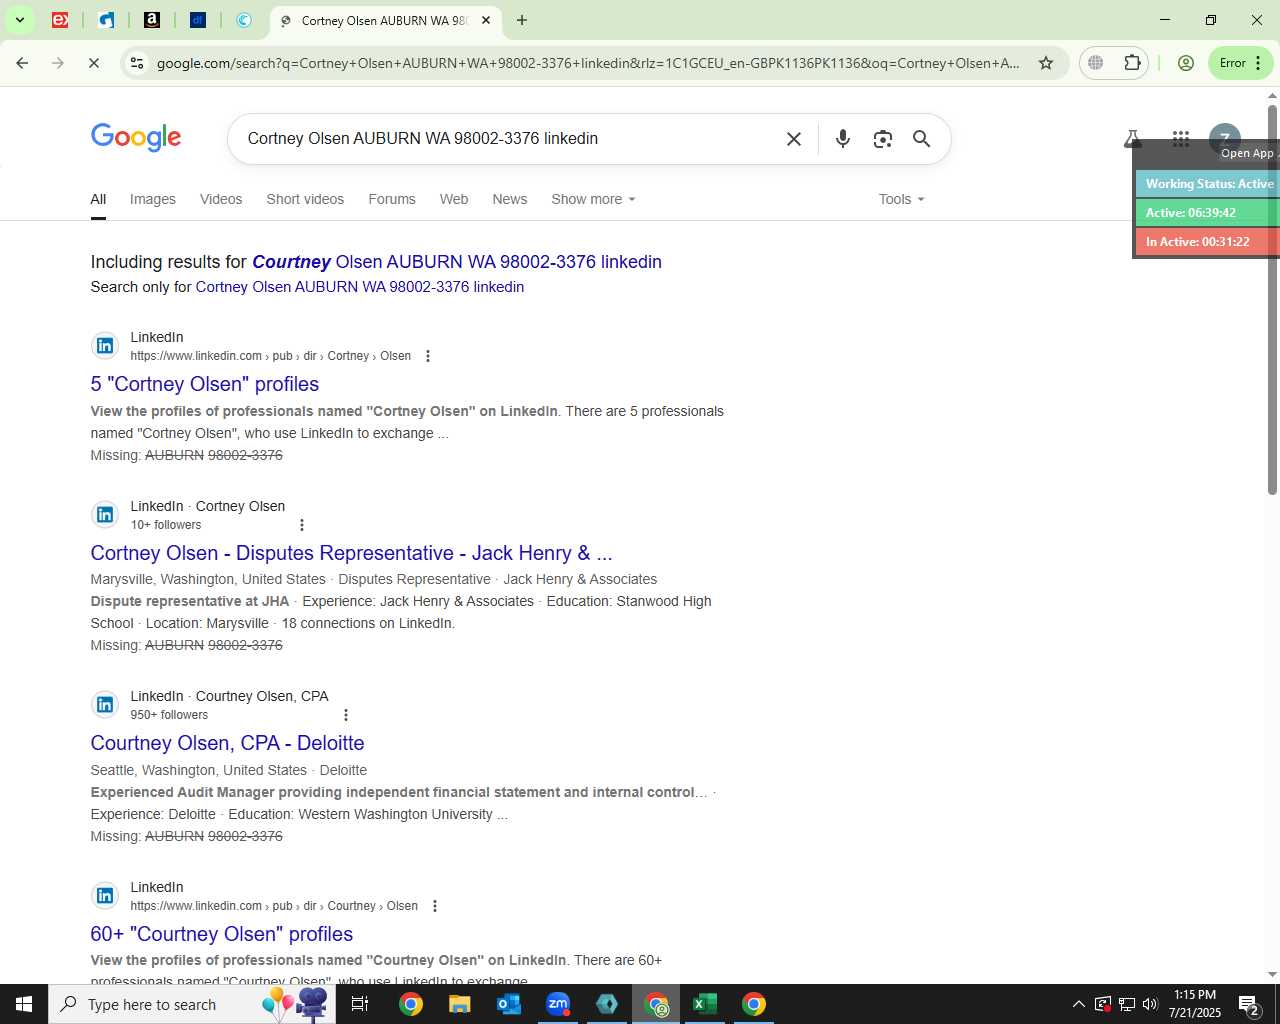Viewport: 1280px width, 1024px height.
Task: Click the Open App overlay label
Action: click(1247, 153)
